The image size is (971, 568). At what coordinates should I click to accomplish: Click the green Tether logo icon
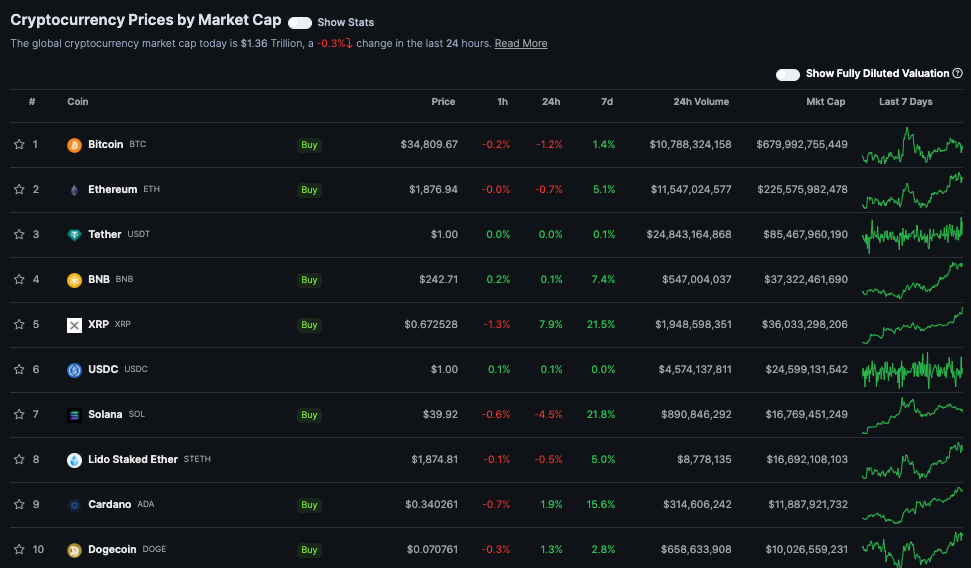coord(74,235)
